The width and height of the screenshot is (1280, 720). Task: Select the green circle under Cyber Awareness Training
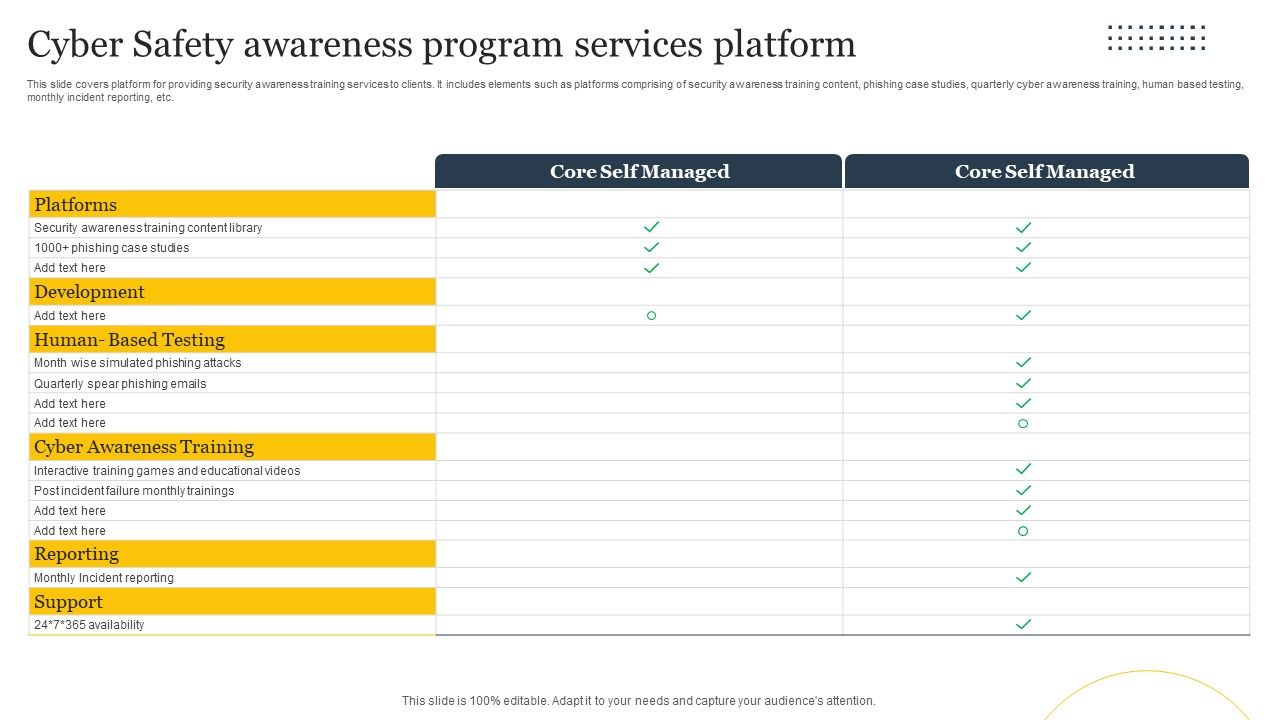[1023, 531]
